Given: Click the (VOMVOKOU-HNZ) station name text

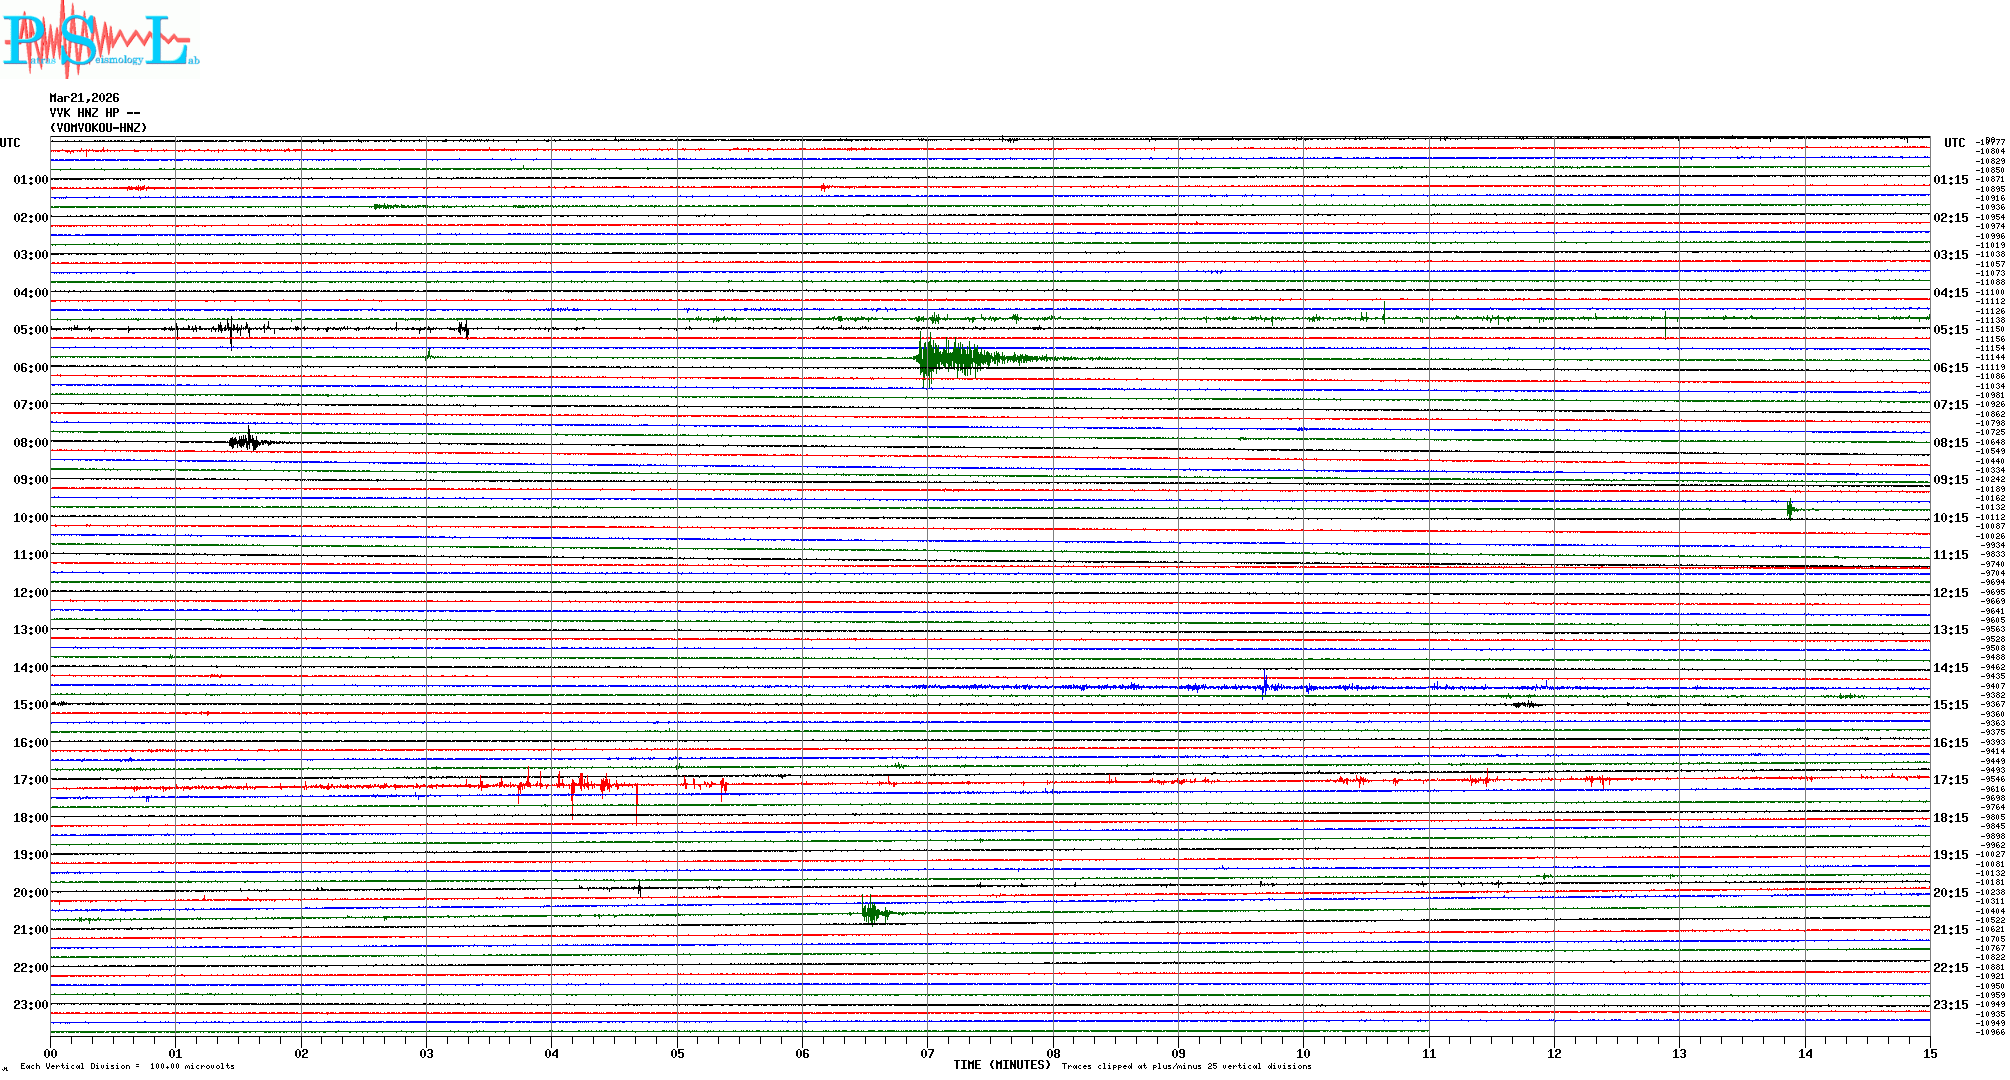Looking at the screenshot, I should 98,128.
